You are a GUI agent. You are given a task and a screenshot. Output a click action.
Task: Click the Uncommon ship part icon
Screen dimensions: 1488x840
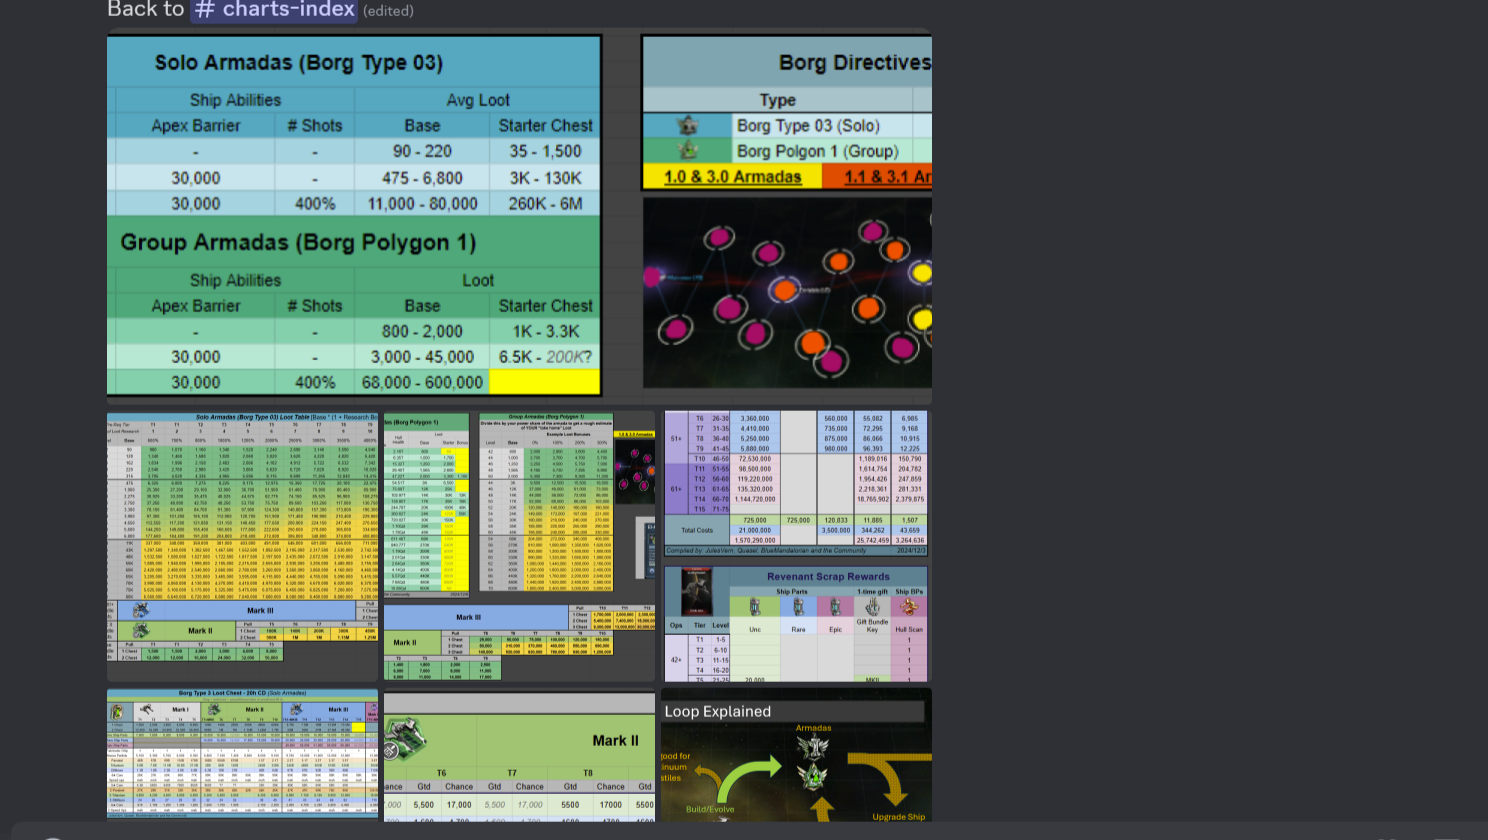(x=755, y=608)
